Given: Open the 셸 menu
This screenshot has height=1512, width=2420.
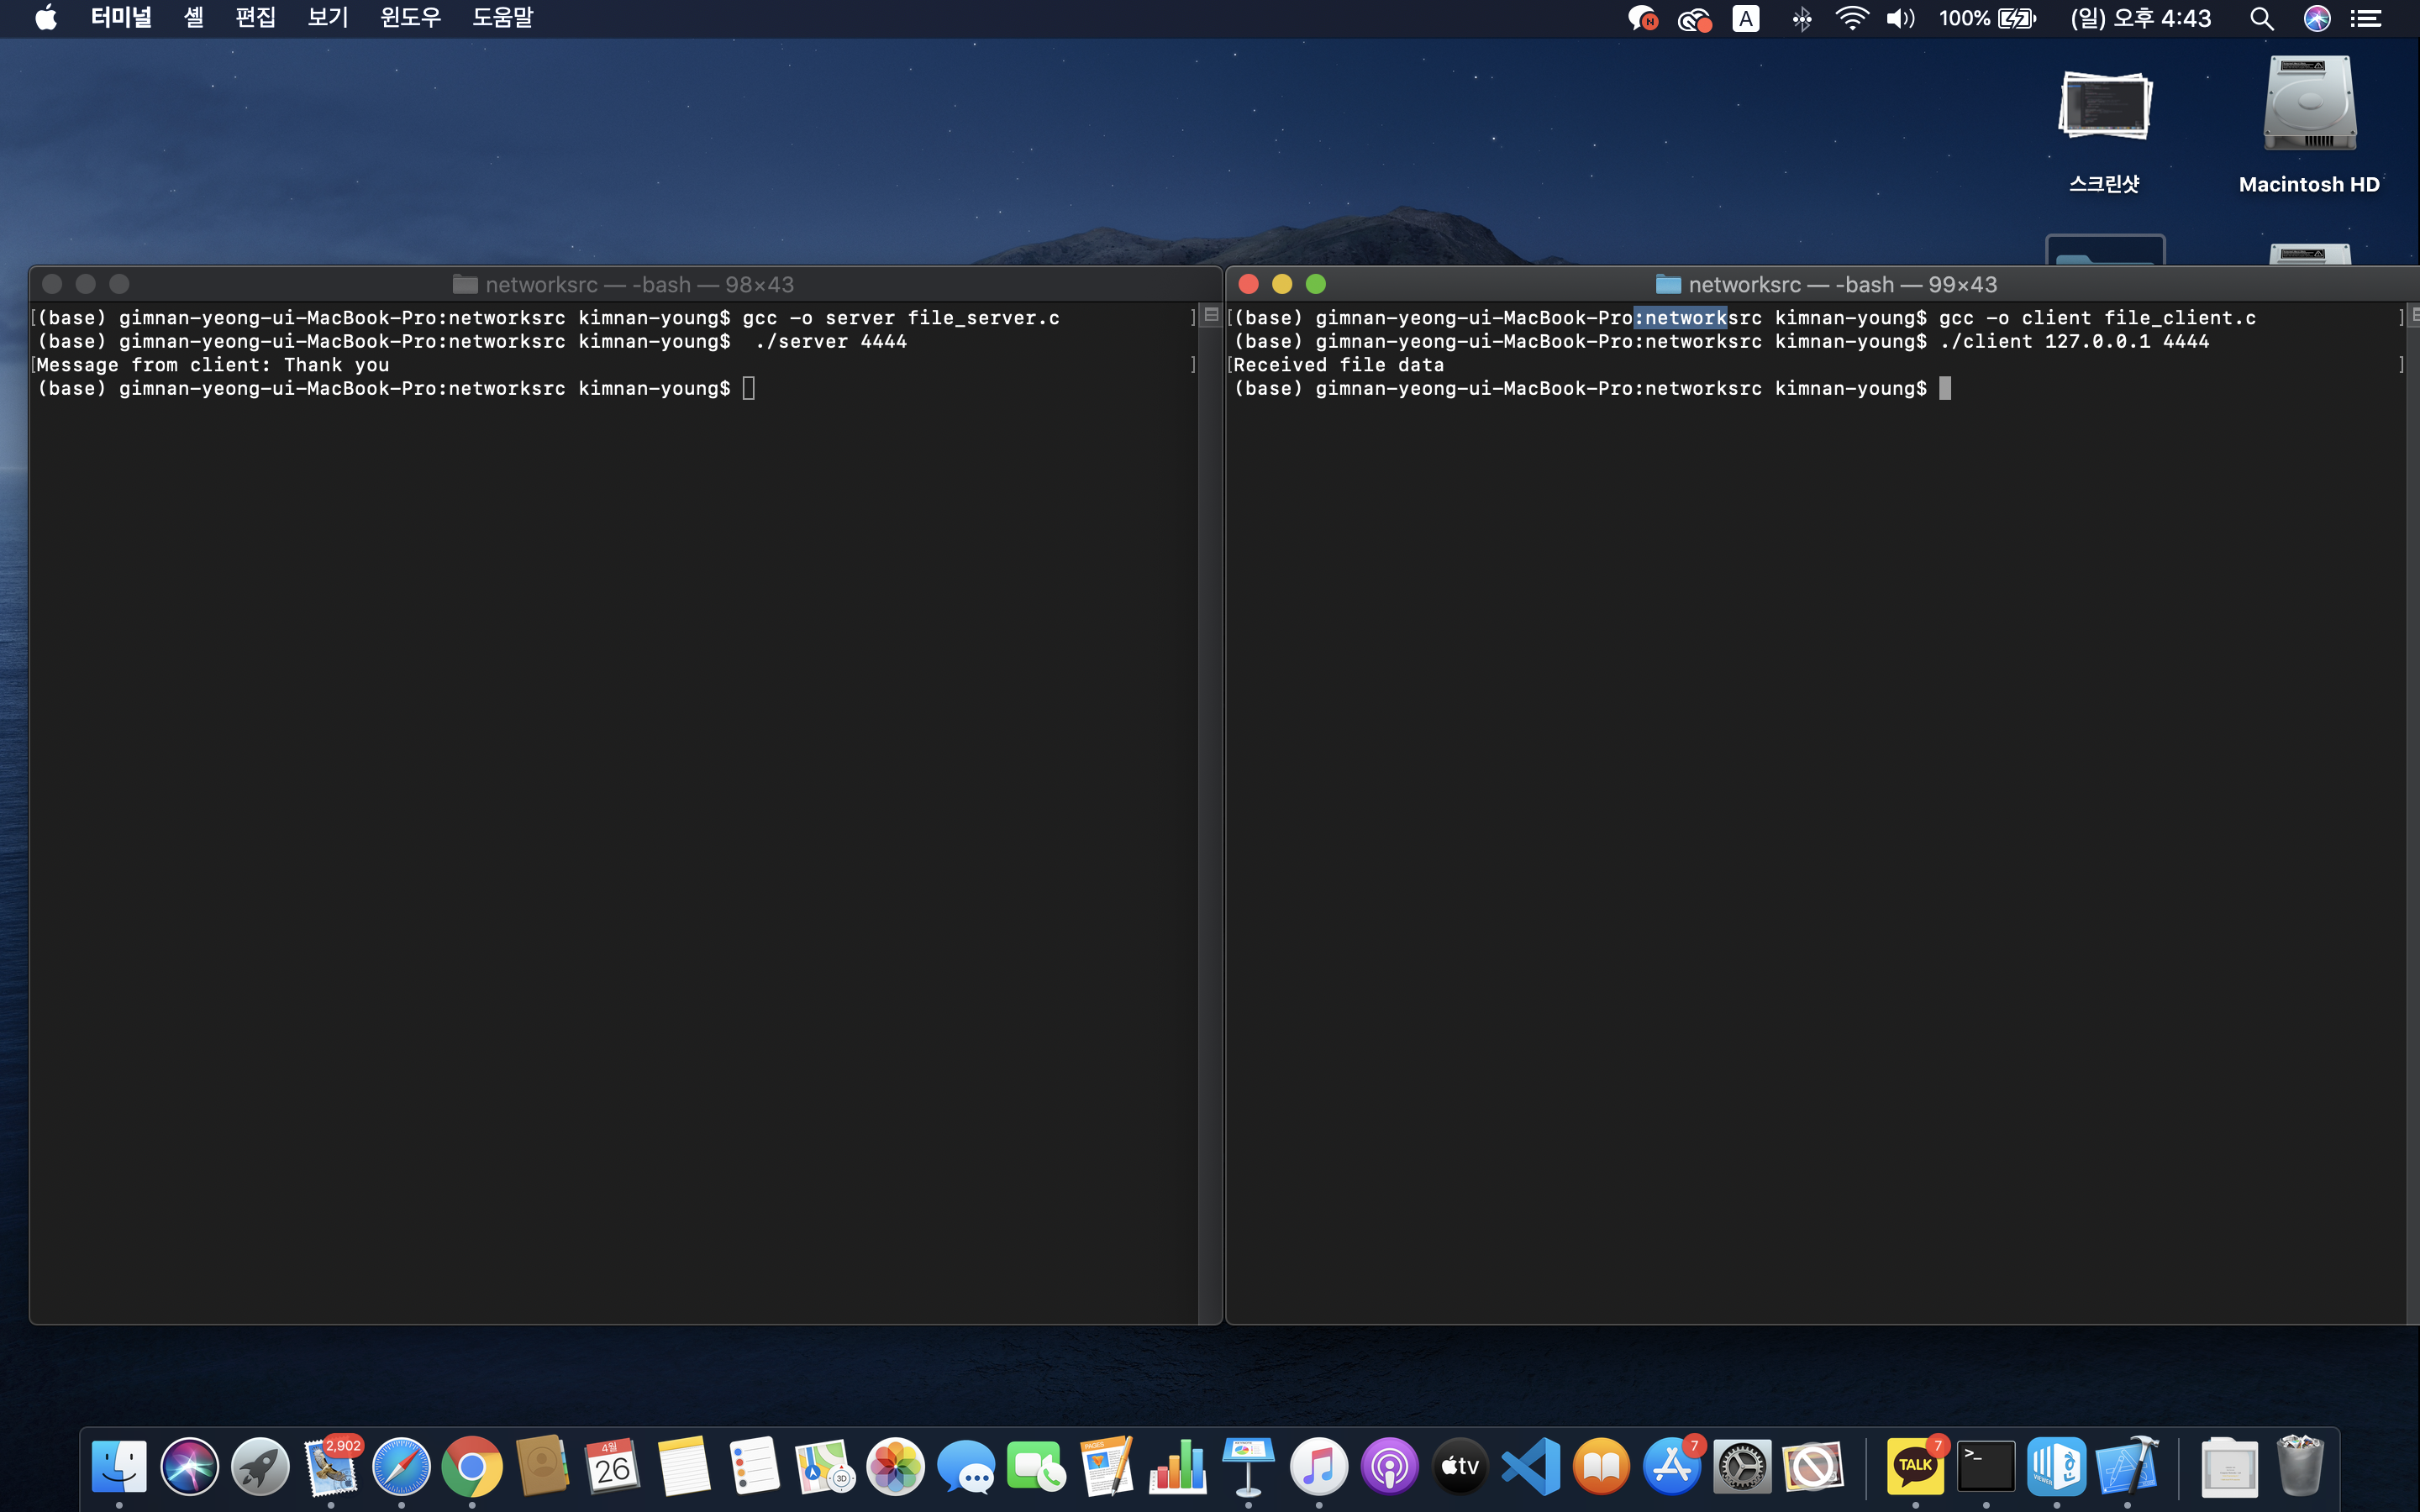Looking at the screenshot, I should pos(194,18).
